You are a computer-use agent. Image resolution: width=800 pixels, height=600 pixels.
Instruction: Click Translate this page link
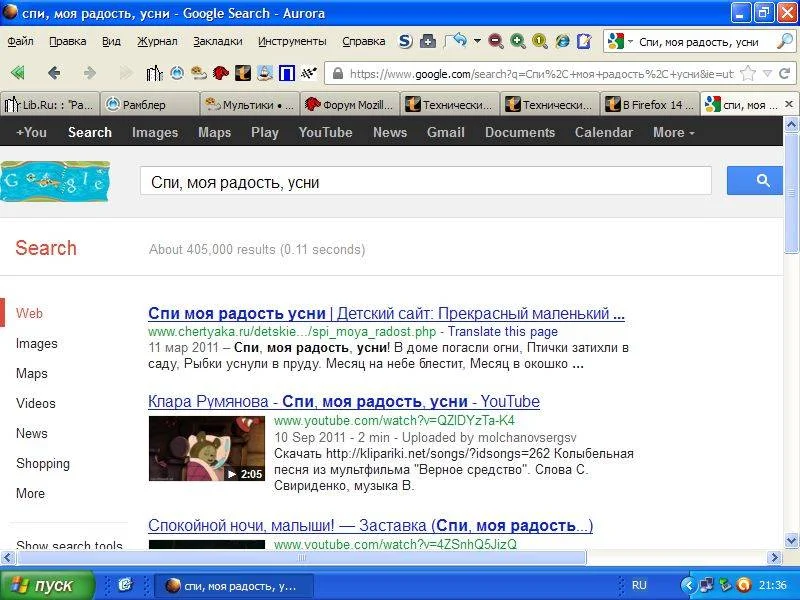coord(503,332)
